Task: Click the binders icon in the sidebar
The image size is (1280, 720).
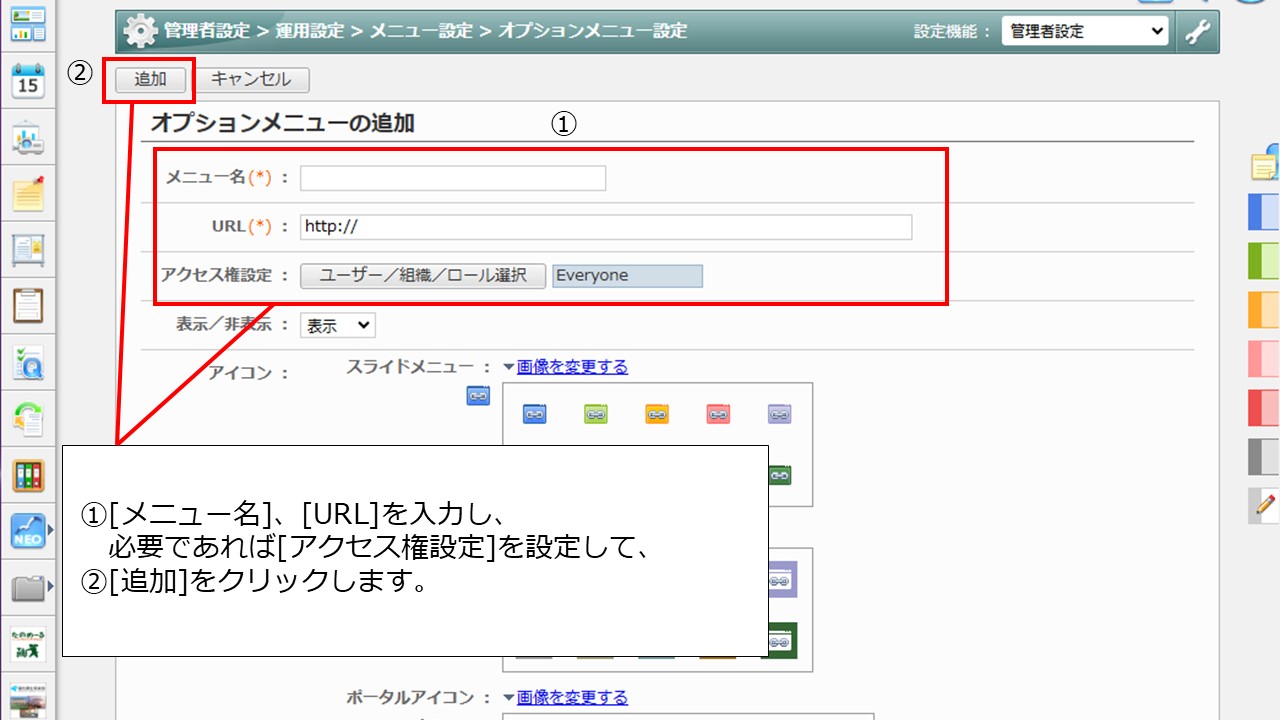Action: point(28,475)
